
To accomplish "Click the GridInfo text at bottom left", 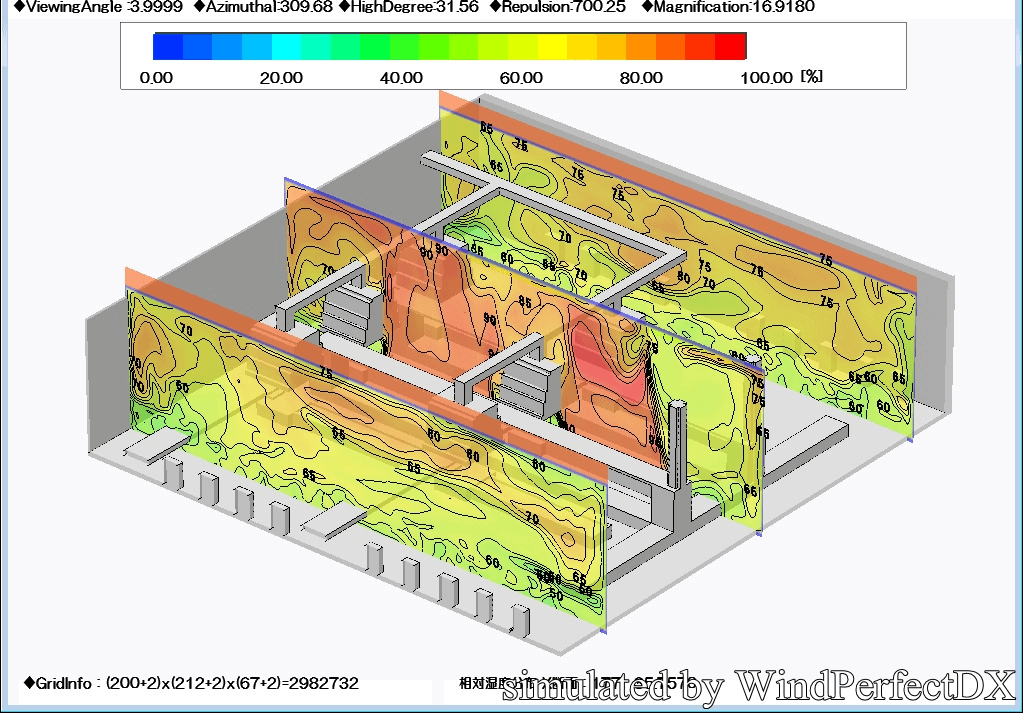I will pos(191,684).
